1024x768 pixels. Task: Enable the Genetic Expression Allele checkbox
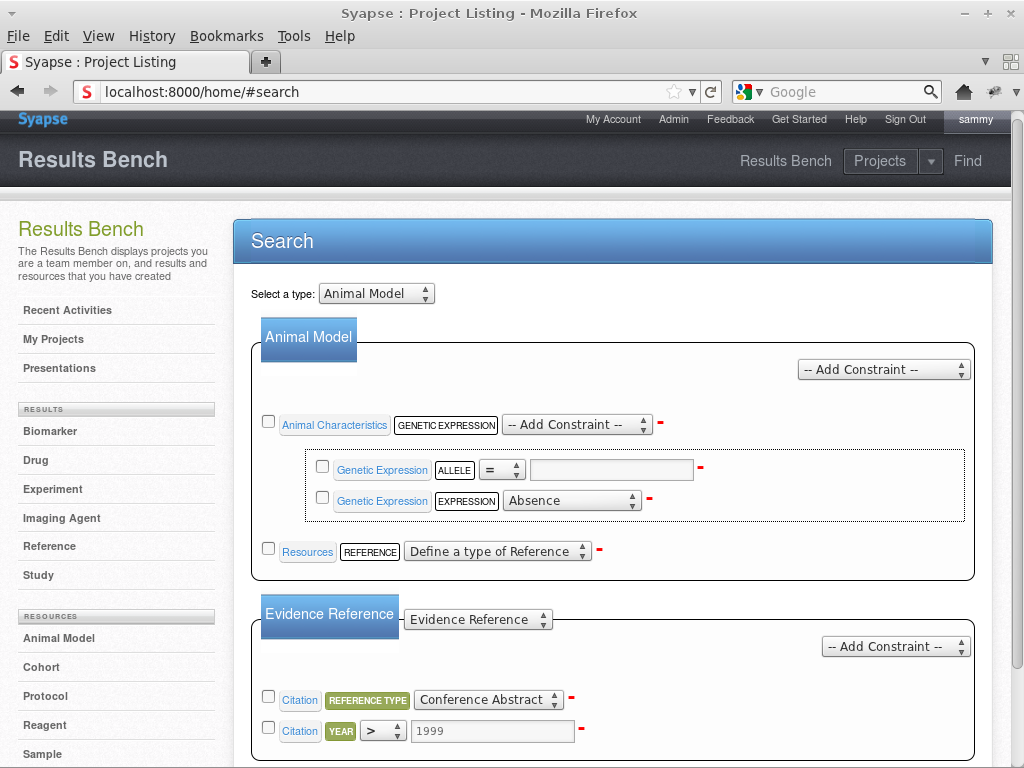point(322,467)
